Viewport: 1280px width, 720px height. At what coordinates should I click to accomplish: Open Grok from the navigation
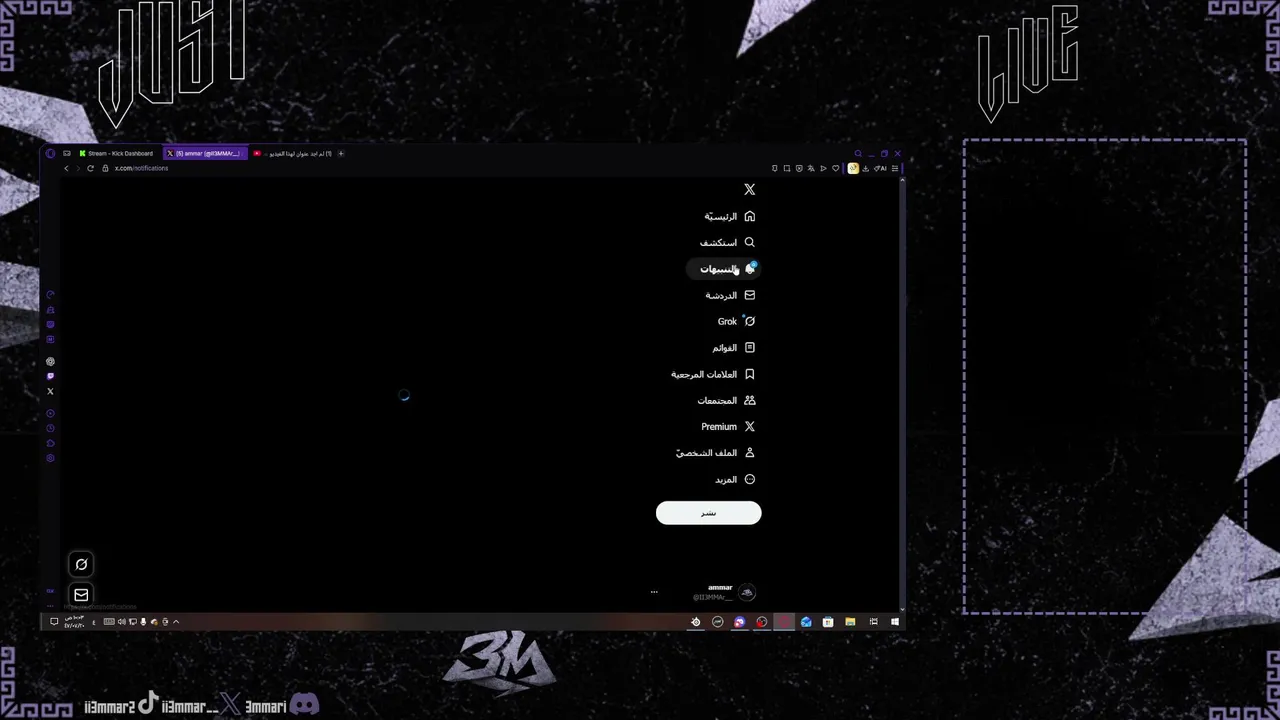(x=736, y=321)
